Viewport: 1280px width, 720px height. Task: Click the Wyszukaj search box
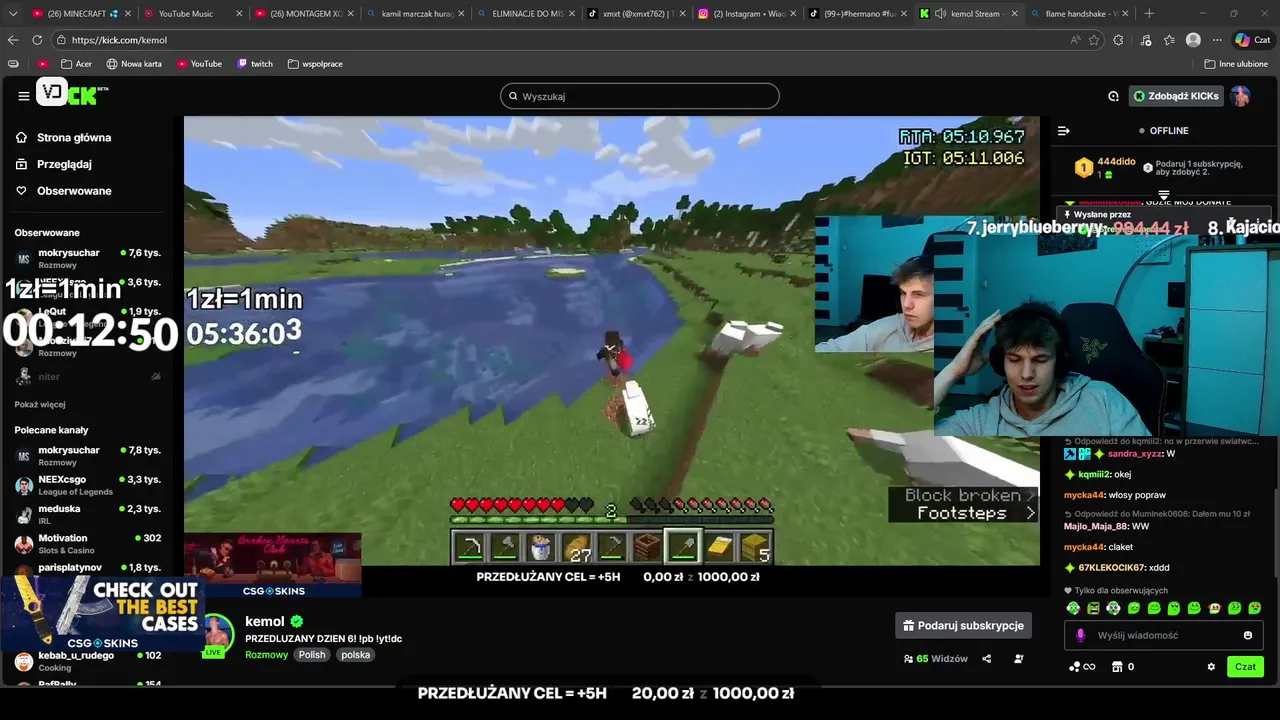point(640,96)
